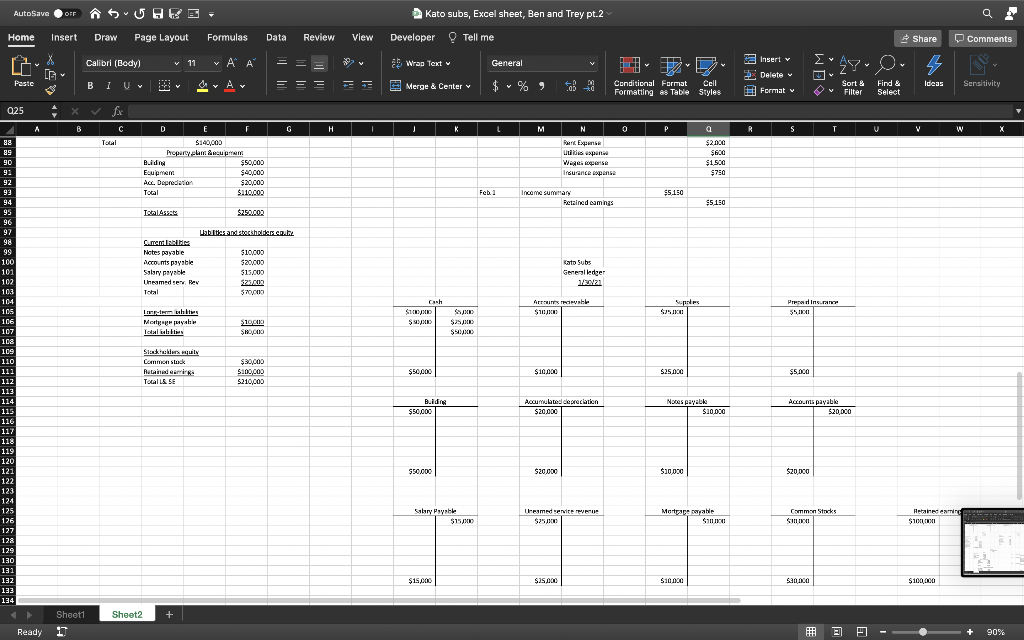Click the Share button
Viewport: 1024px width, 640px height.
click(x=918, y=39)
